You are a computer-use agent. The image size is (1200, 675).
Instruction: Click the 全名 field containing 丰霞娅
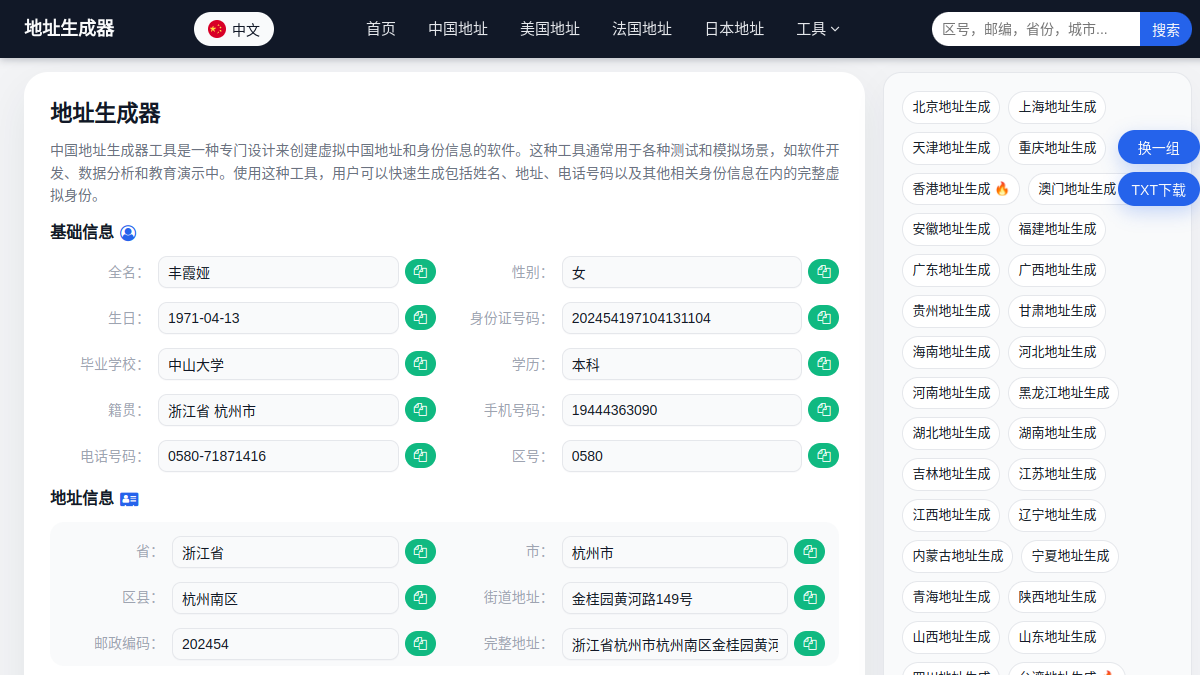(278, 272)
